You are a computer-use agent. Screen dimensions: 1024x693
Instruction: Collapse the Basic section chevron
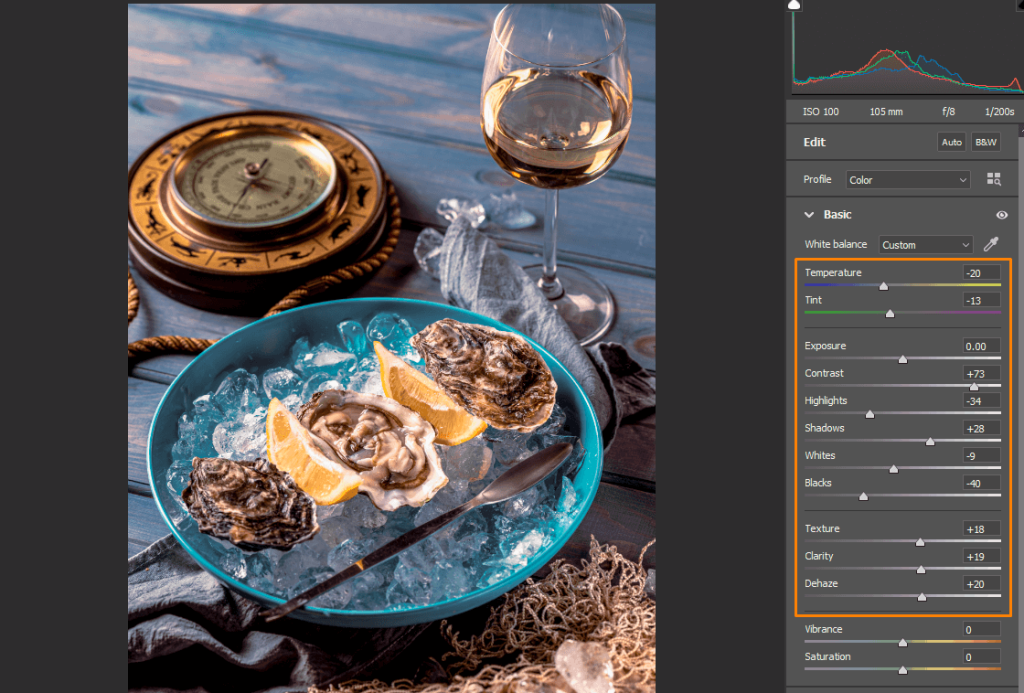point(809,214)
